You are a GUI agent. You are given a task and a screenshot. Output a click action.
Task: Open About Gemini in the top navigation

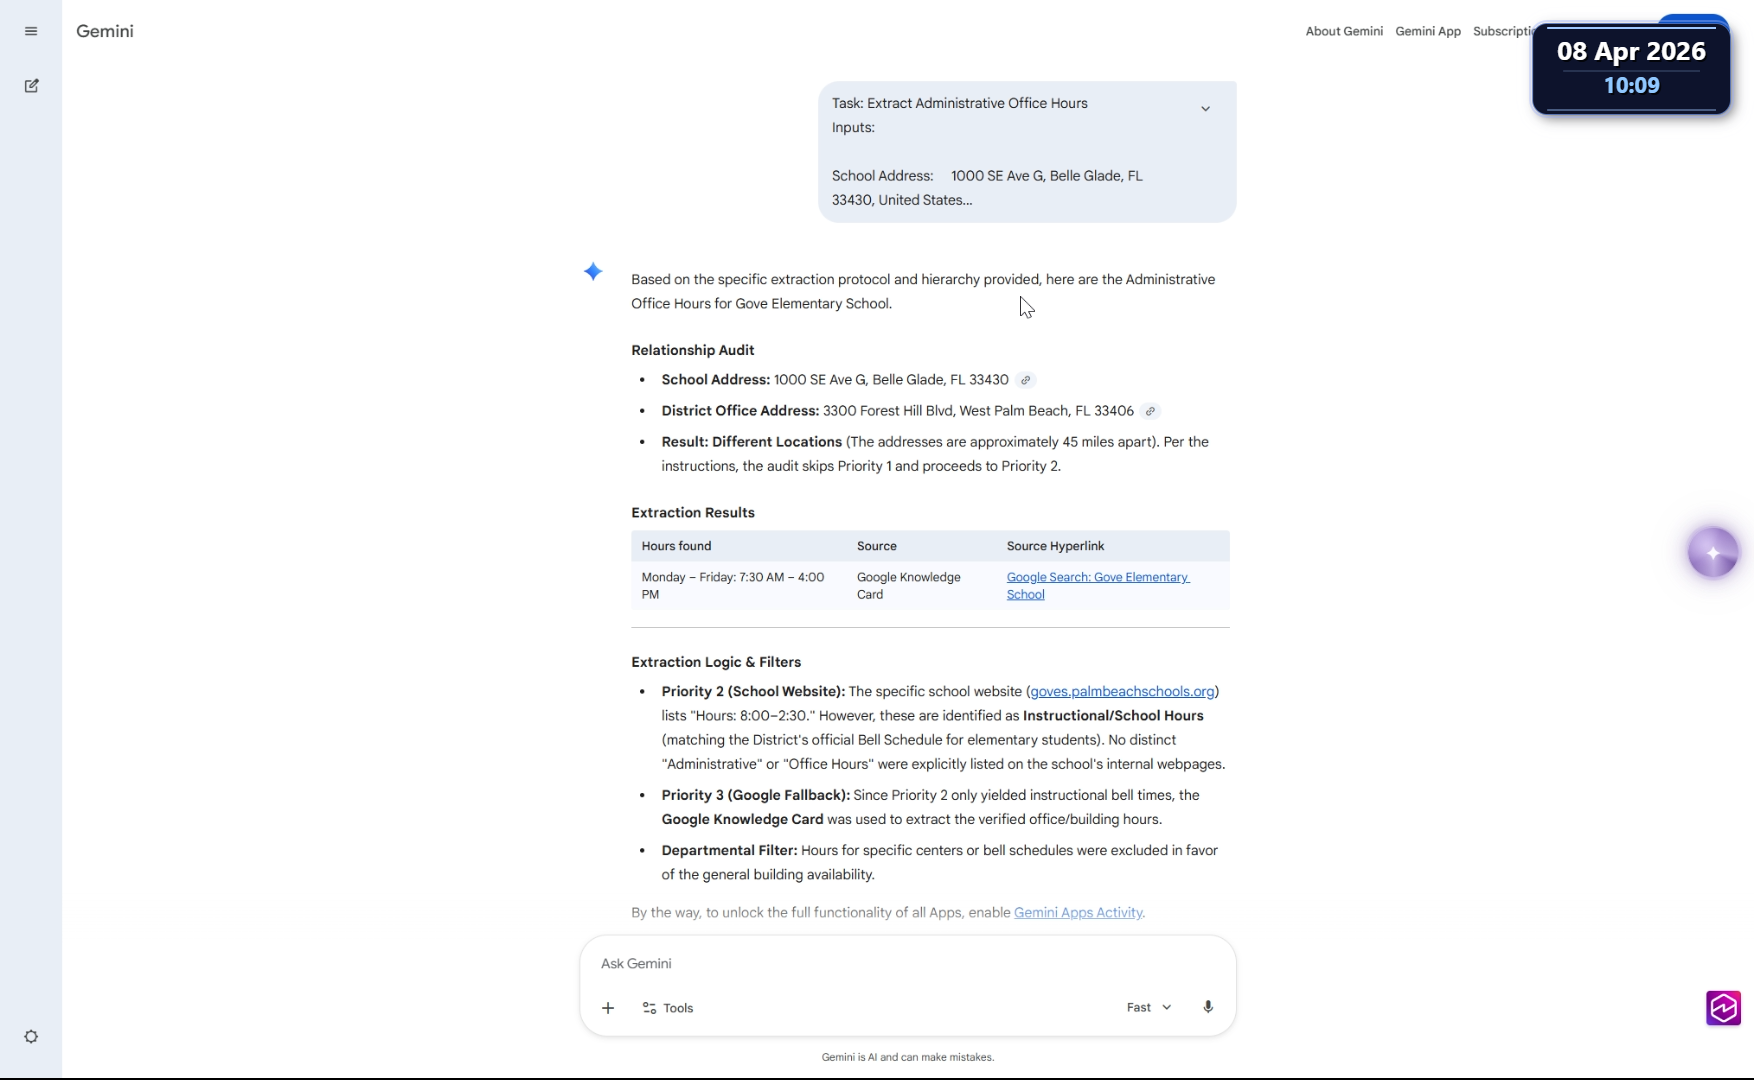[1344, 31]
